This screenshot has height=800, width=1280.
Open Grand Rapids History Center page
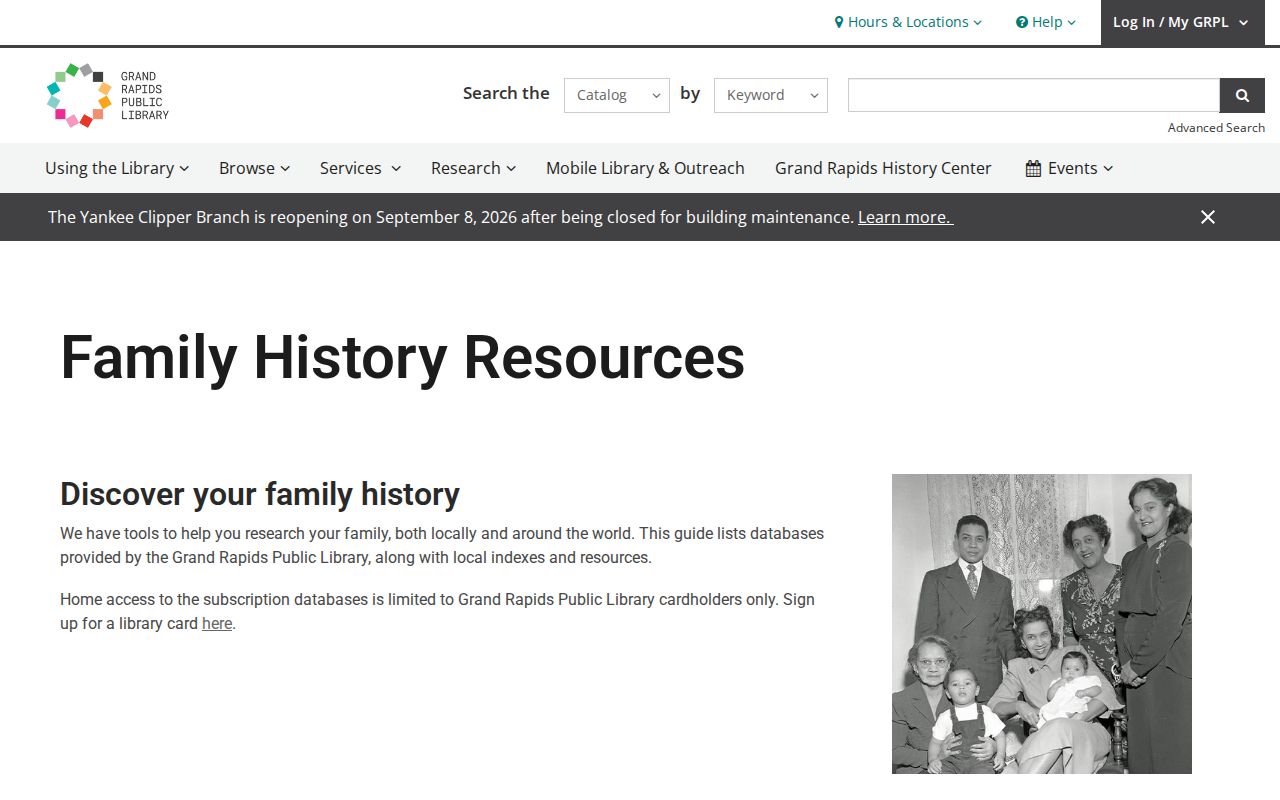(883, 168)
